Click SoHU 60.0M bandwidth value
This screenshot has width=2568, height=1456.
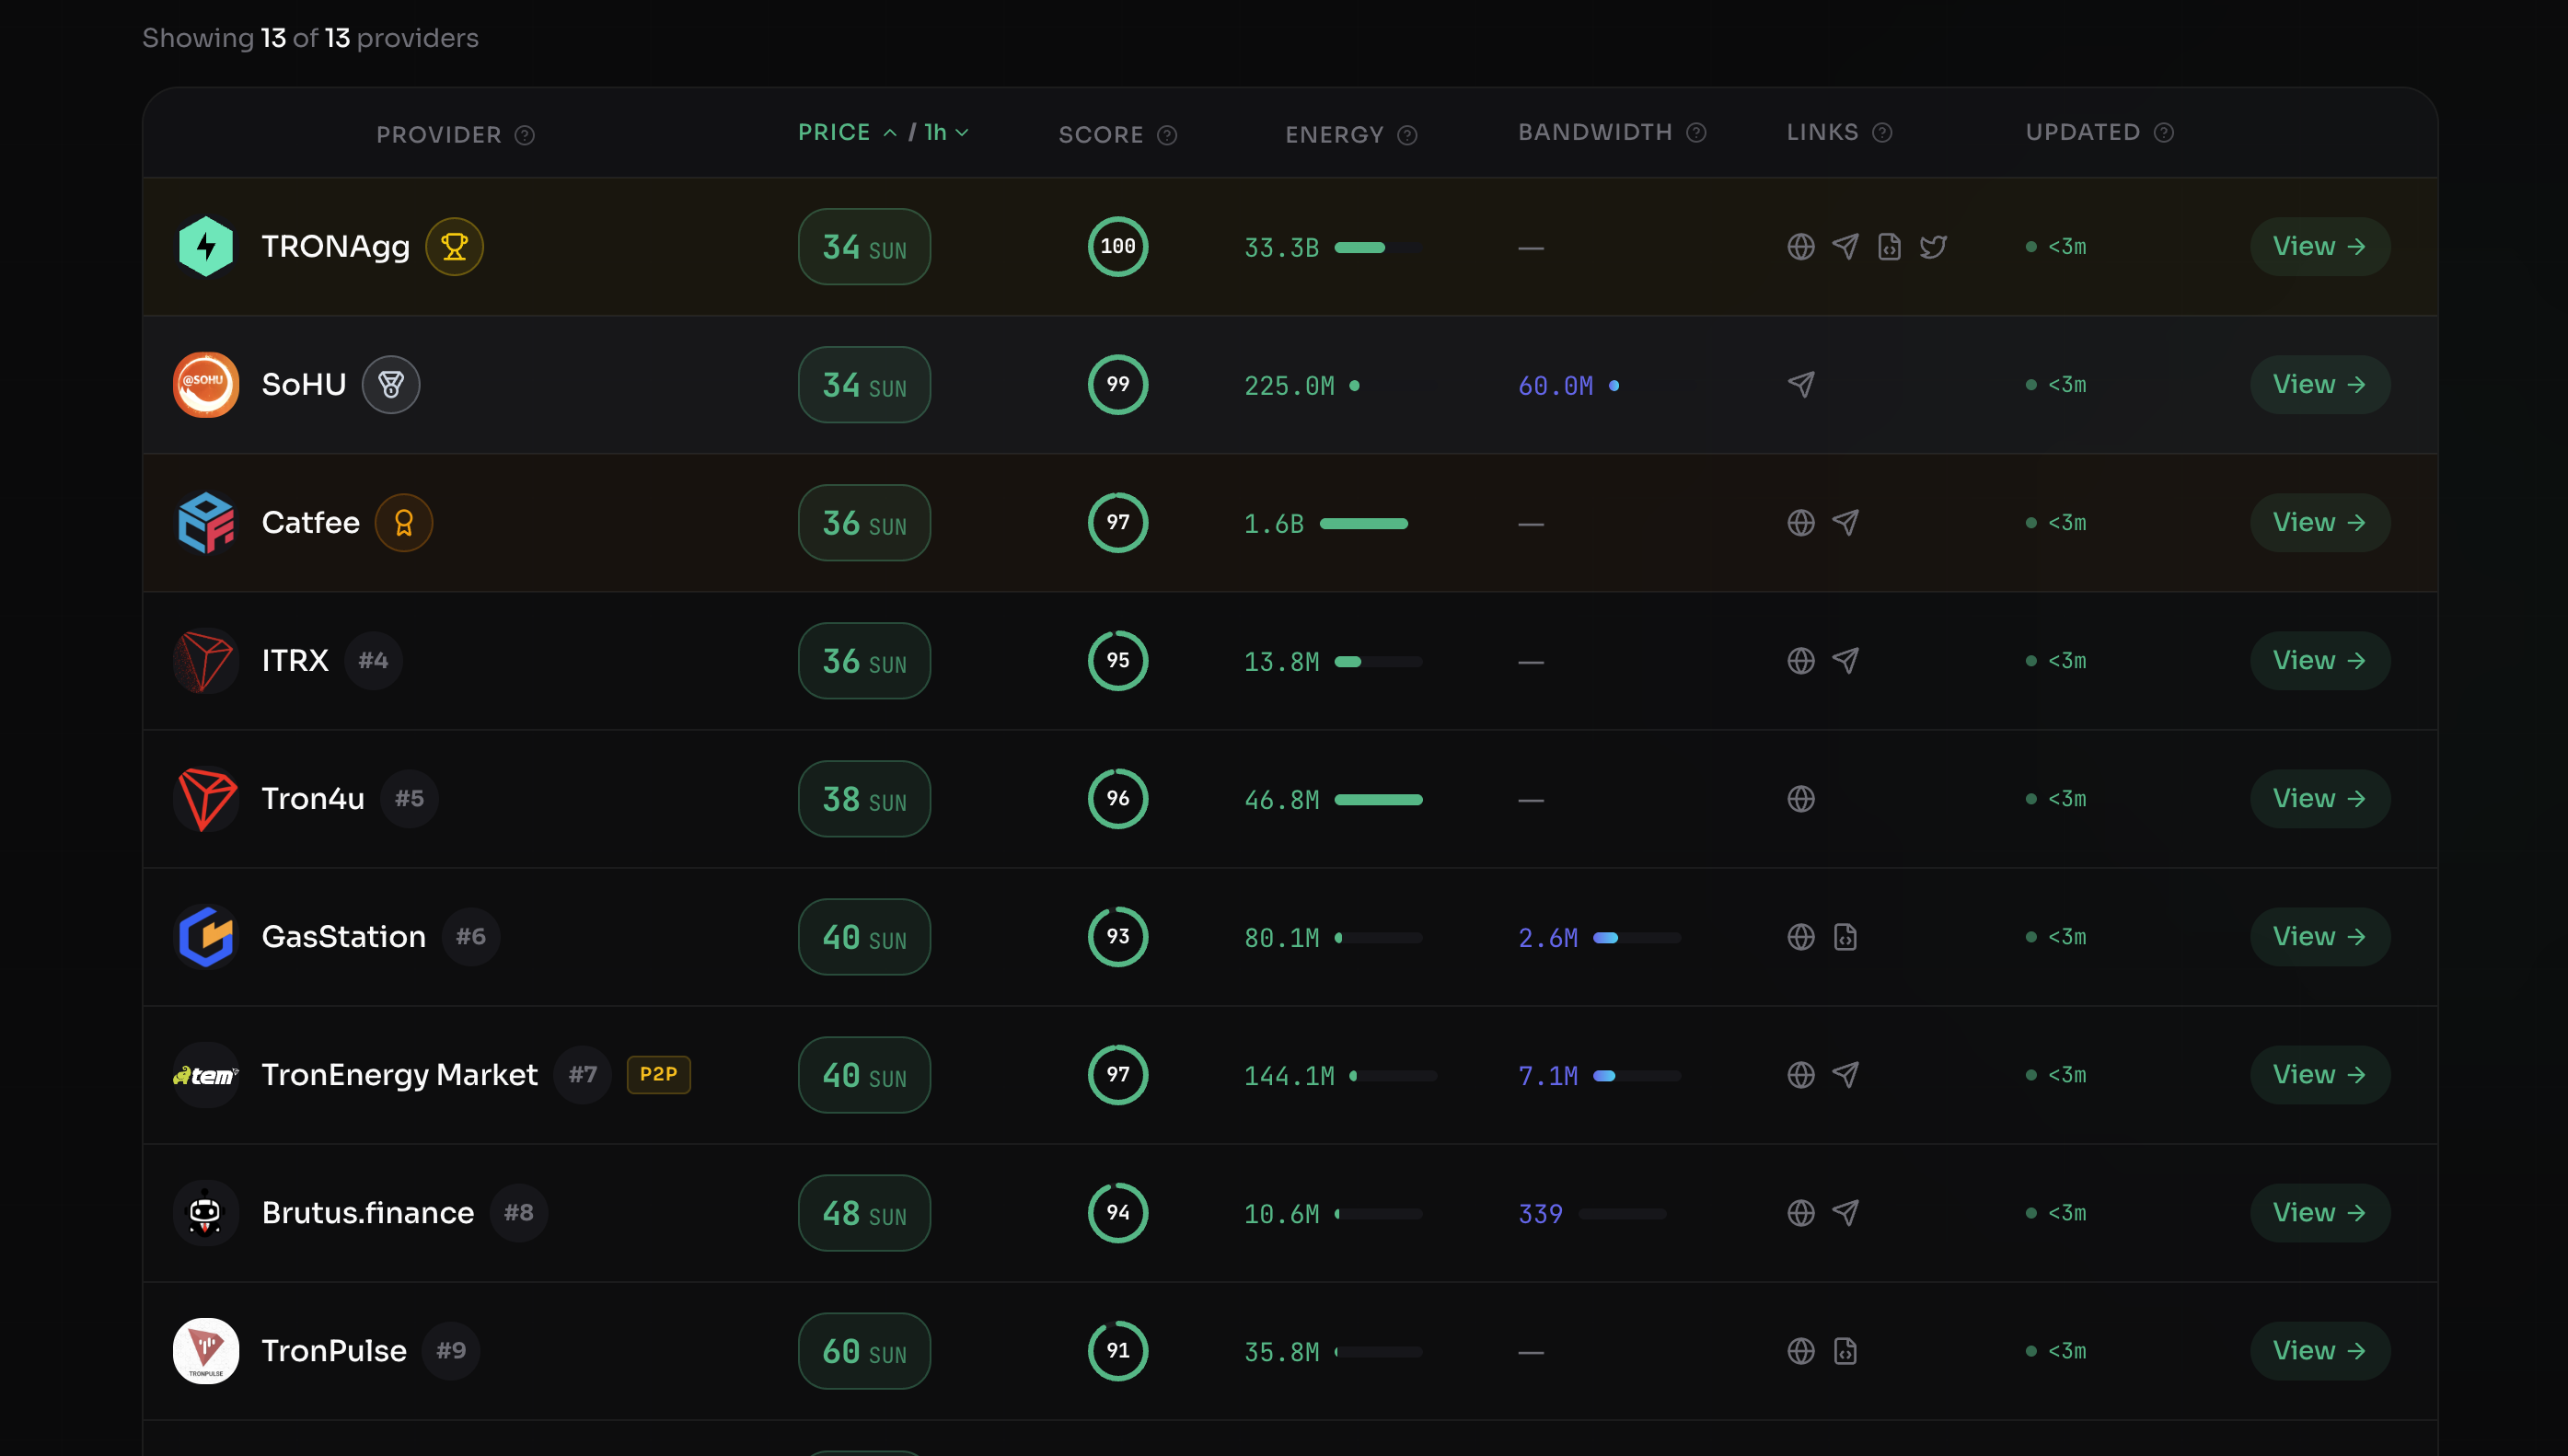(1555, 385)
